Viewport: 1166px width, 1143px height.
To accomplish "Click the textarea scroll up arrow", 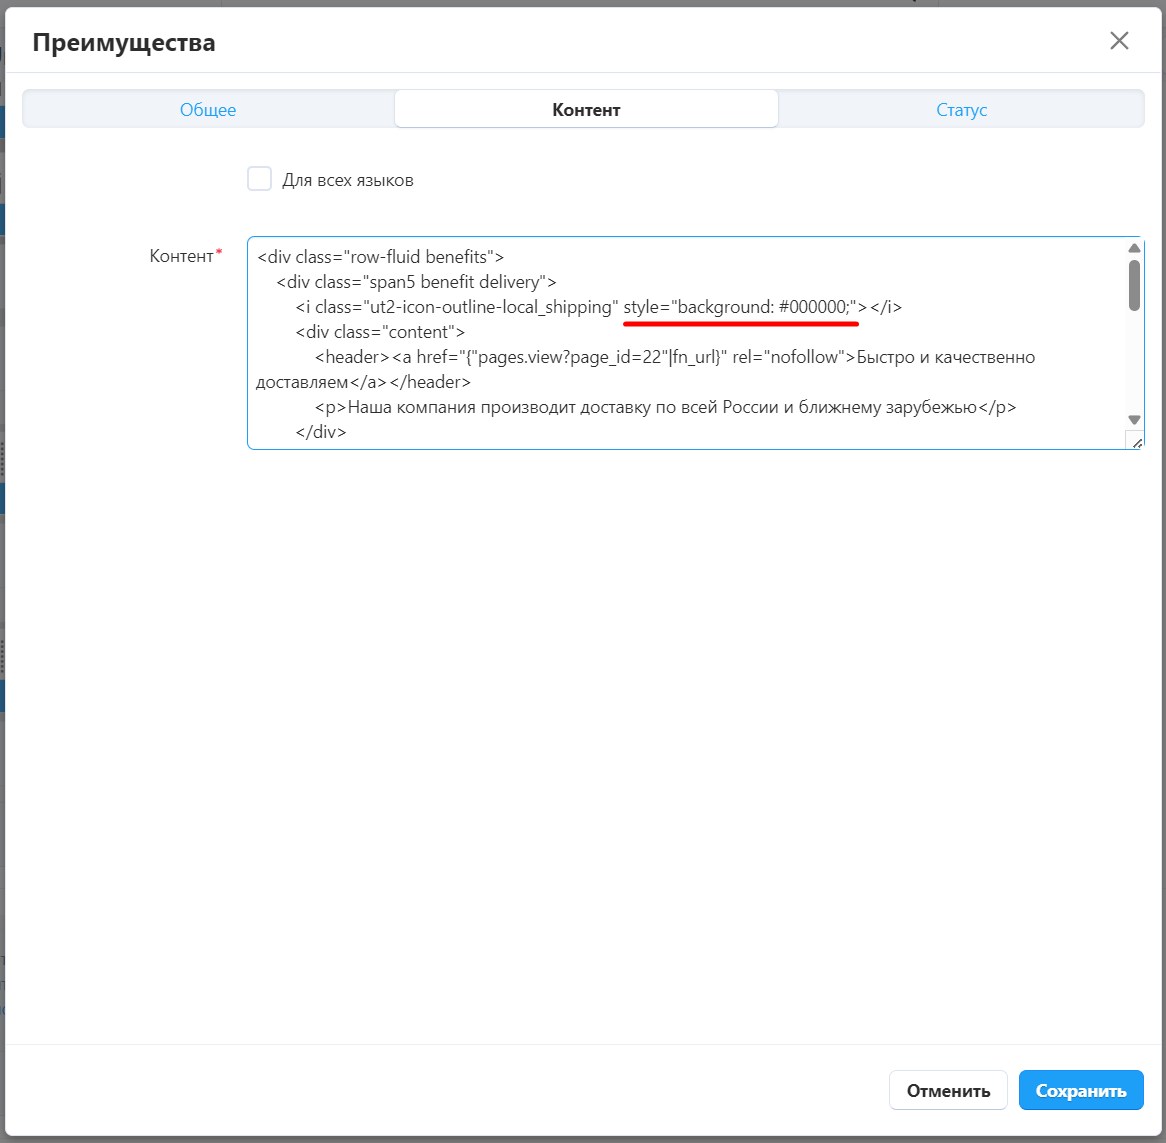I will [1134, 249].
